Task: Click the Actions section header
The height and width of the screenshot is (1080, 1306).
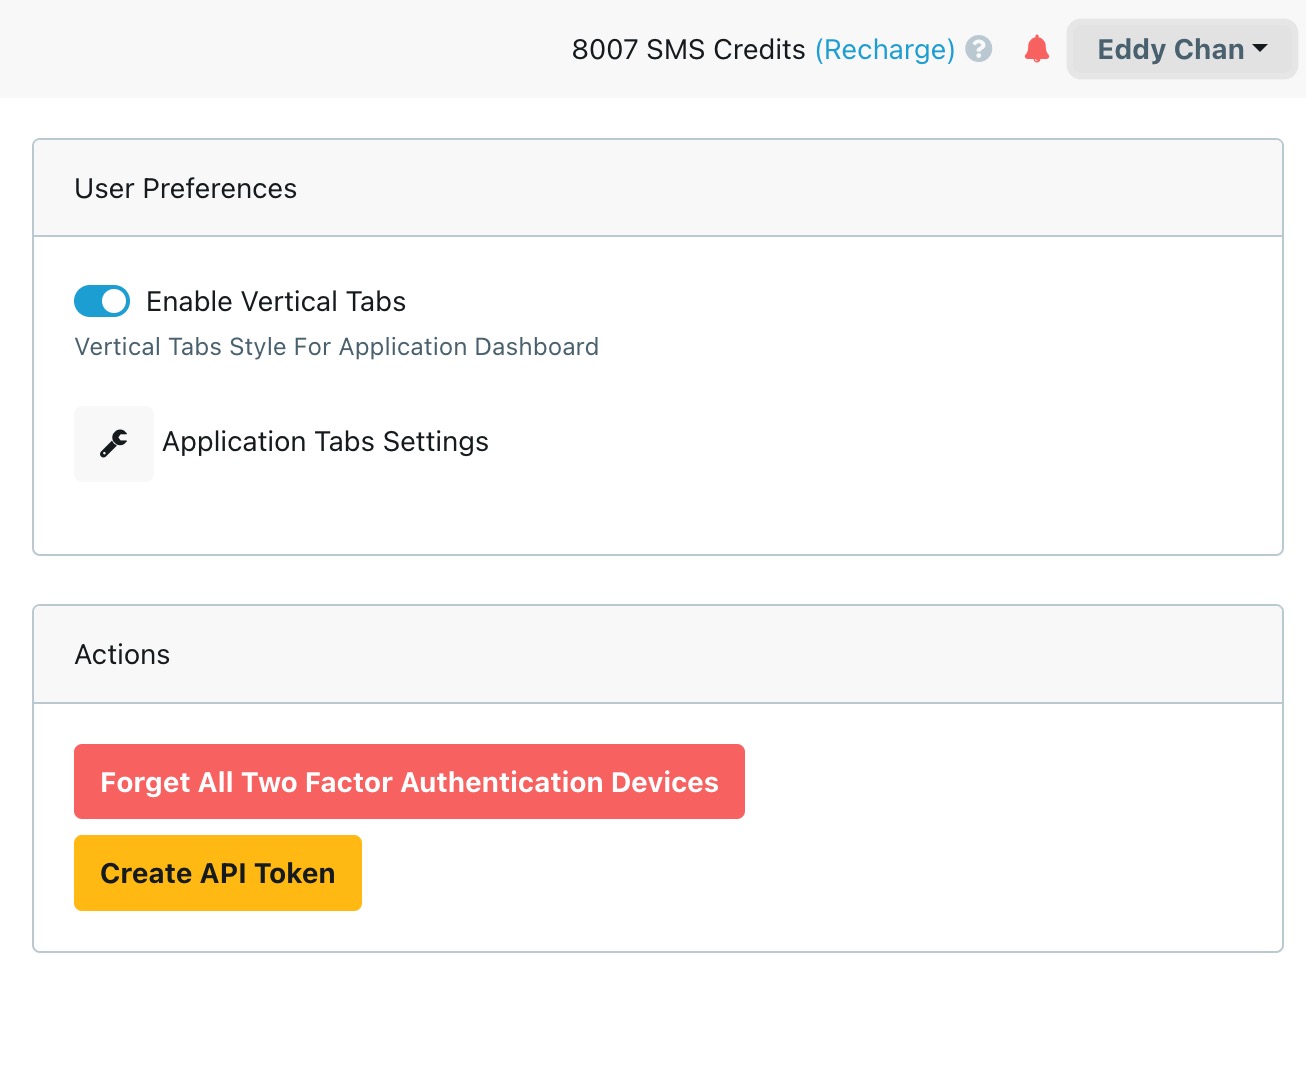Action: pyautogui.click(x=122, y=654)
